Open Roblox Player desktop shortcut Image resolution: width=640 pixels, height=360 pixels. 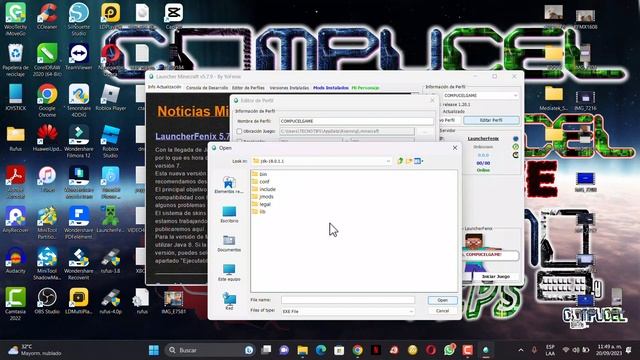coord(110,98)
